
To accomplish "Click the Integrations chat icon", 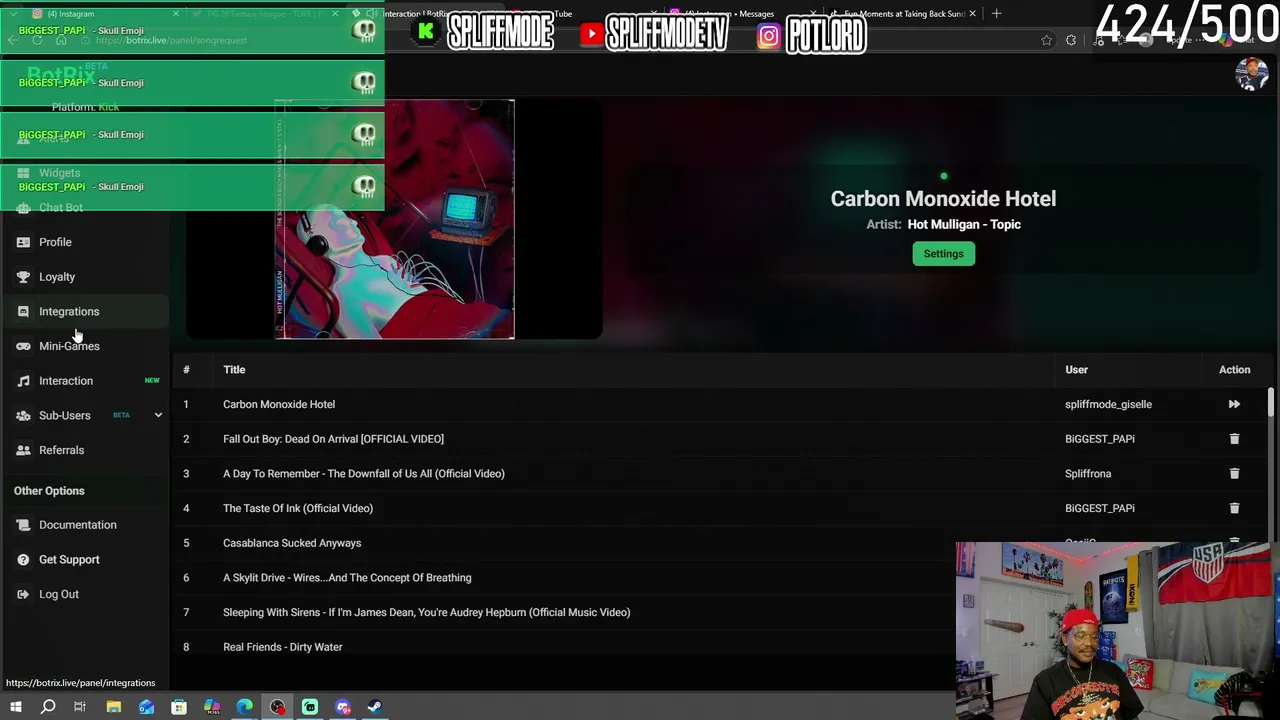I will coord(23,311).
